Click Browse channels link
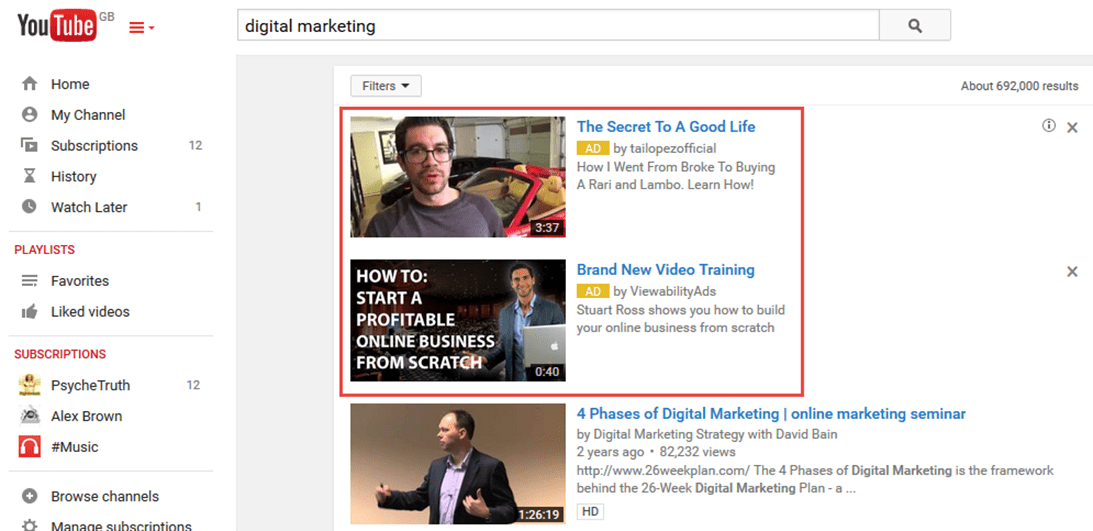Screen dimensions: 1093x531 click(x=105, y=497)
